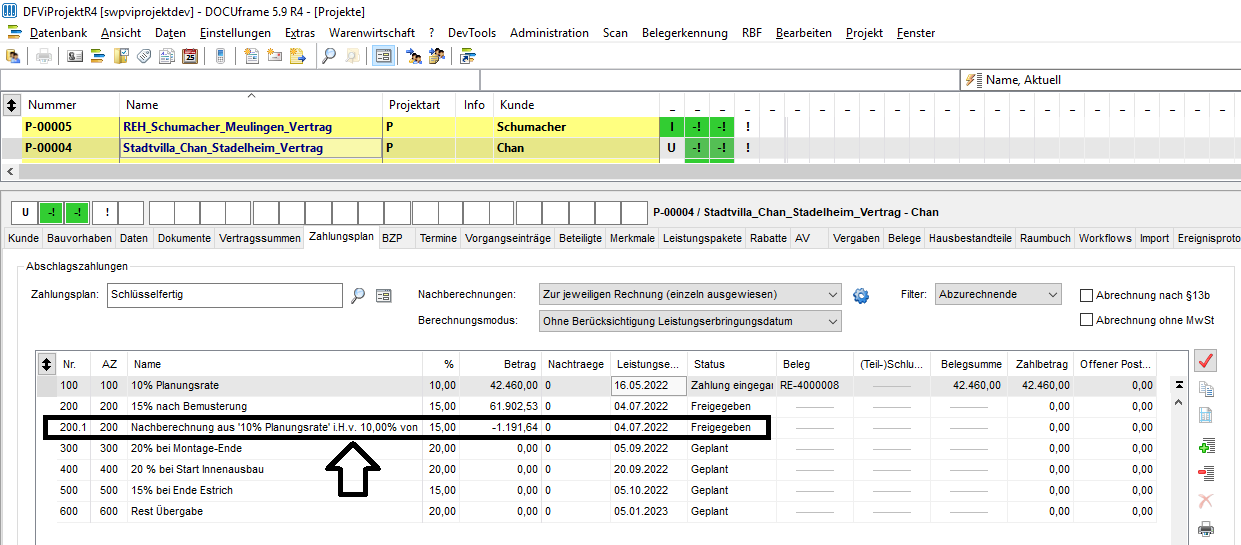Select payment row 10% Planungsrate
The width and height of the screenshot is (1241, 545).
[596, 385]
